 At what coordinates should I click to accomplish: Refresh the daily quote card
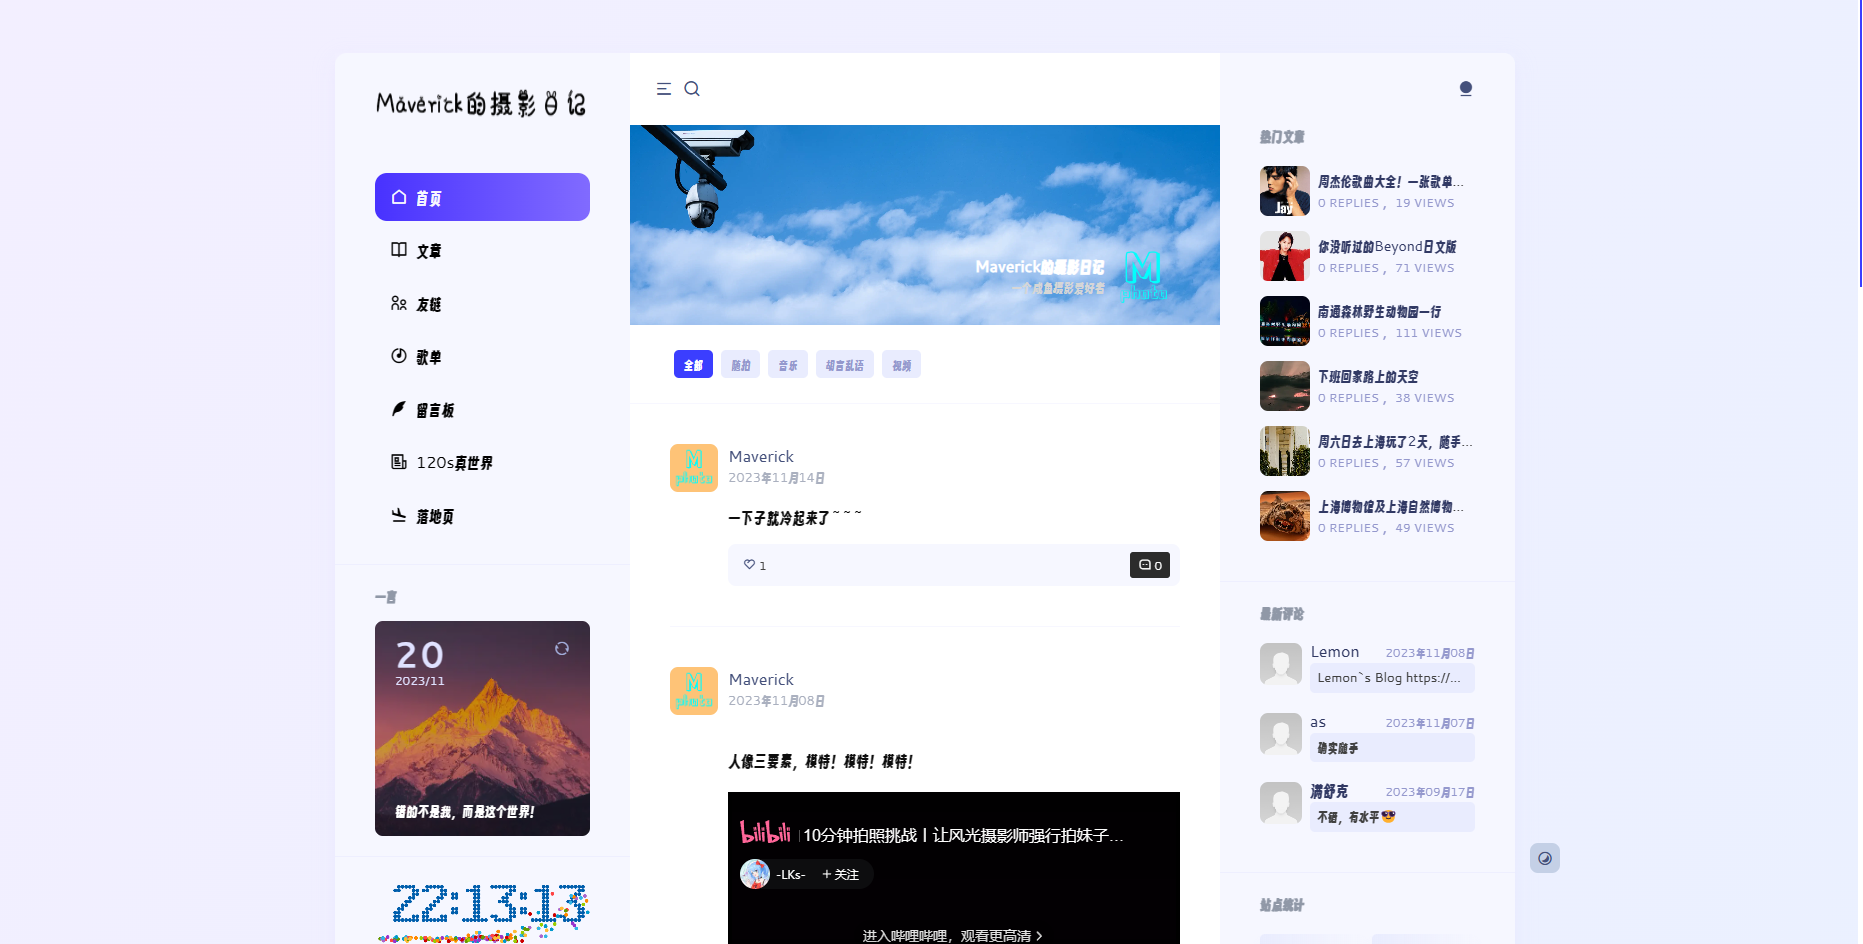point(562,648)
